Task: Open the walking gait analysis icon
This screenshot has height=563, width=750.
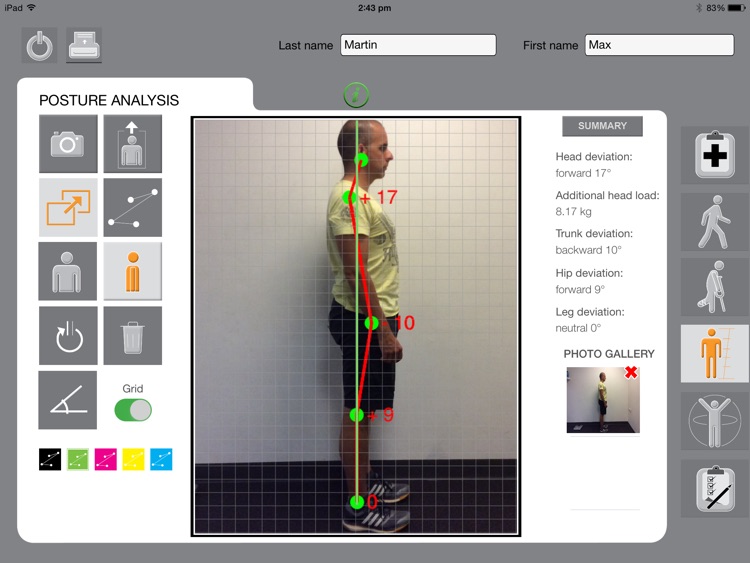Action: 715,222
